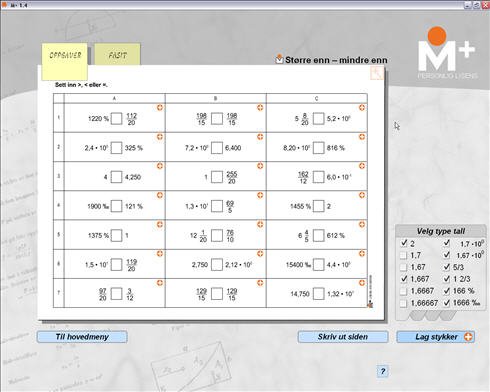Click the answer box in row 1 column A

pyautogui.click(x=116, y=119)
